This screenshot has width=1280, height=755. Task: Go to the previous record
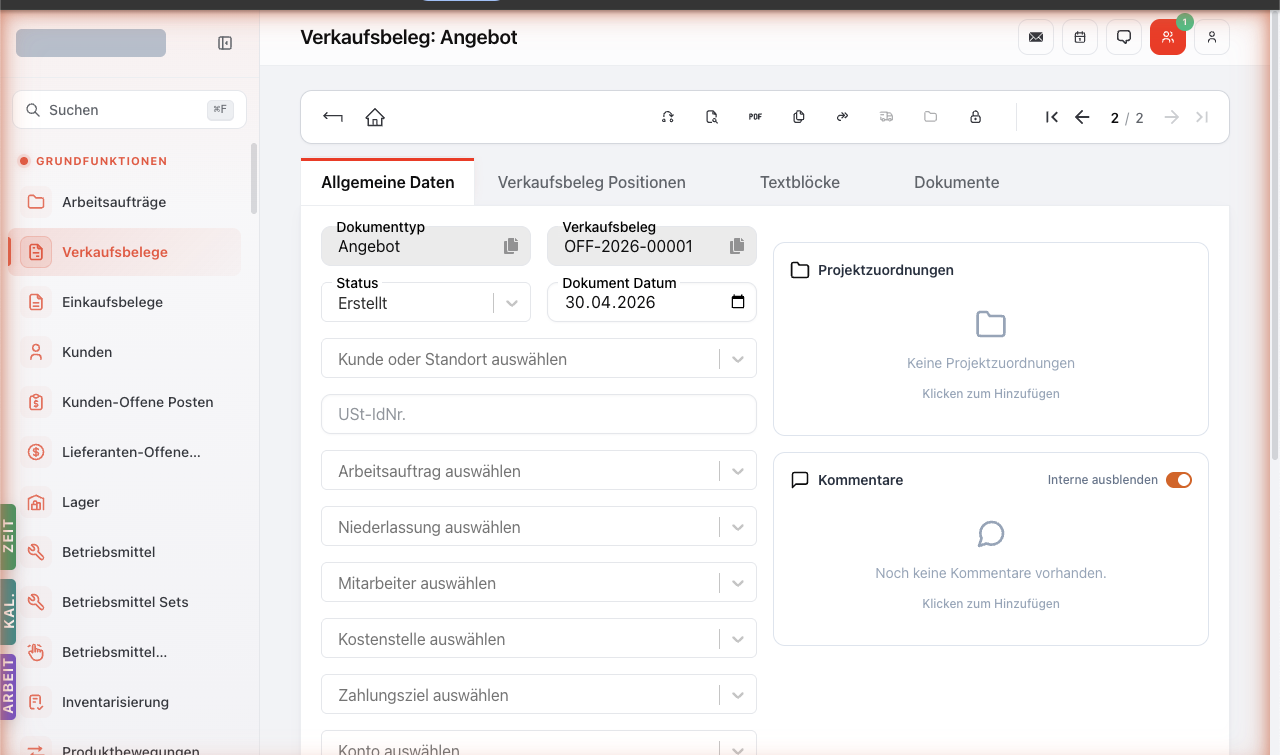tap(1082, 117)
